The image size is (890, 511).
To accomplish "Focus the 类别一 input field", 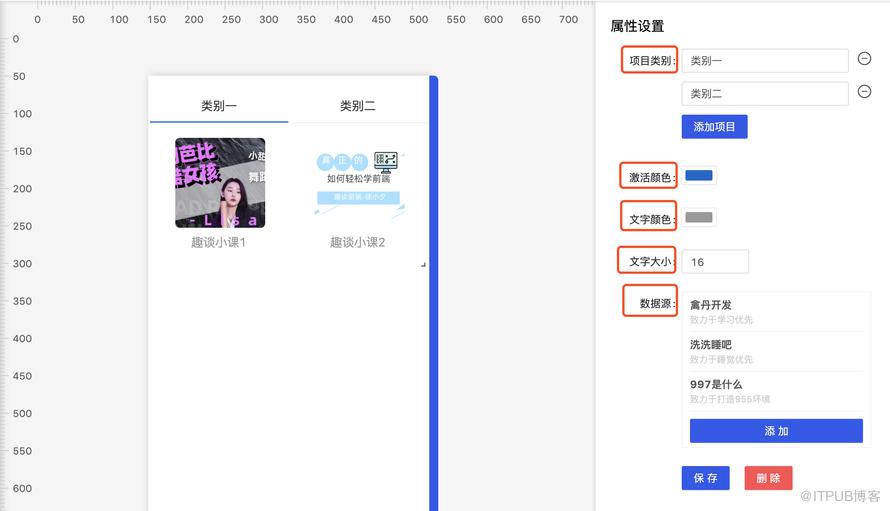I will pos(765,60).
